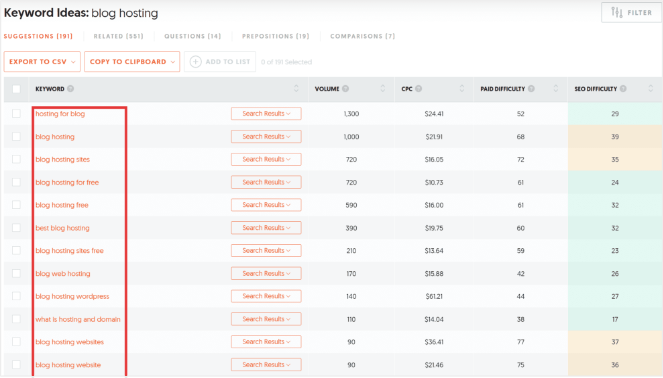This screenshot has height=378, width=663.
Task: Open keyword link 'blog hosting sites'
Action: click(x=63, y=159)
